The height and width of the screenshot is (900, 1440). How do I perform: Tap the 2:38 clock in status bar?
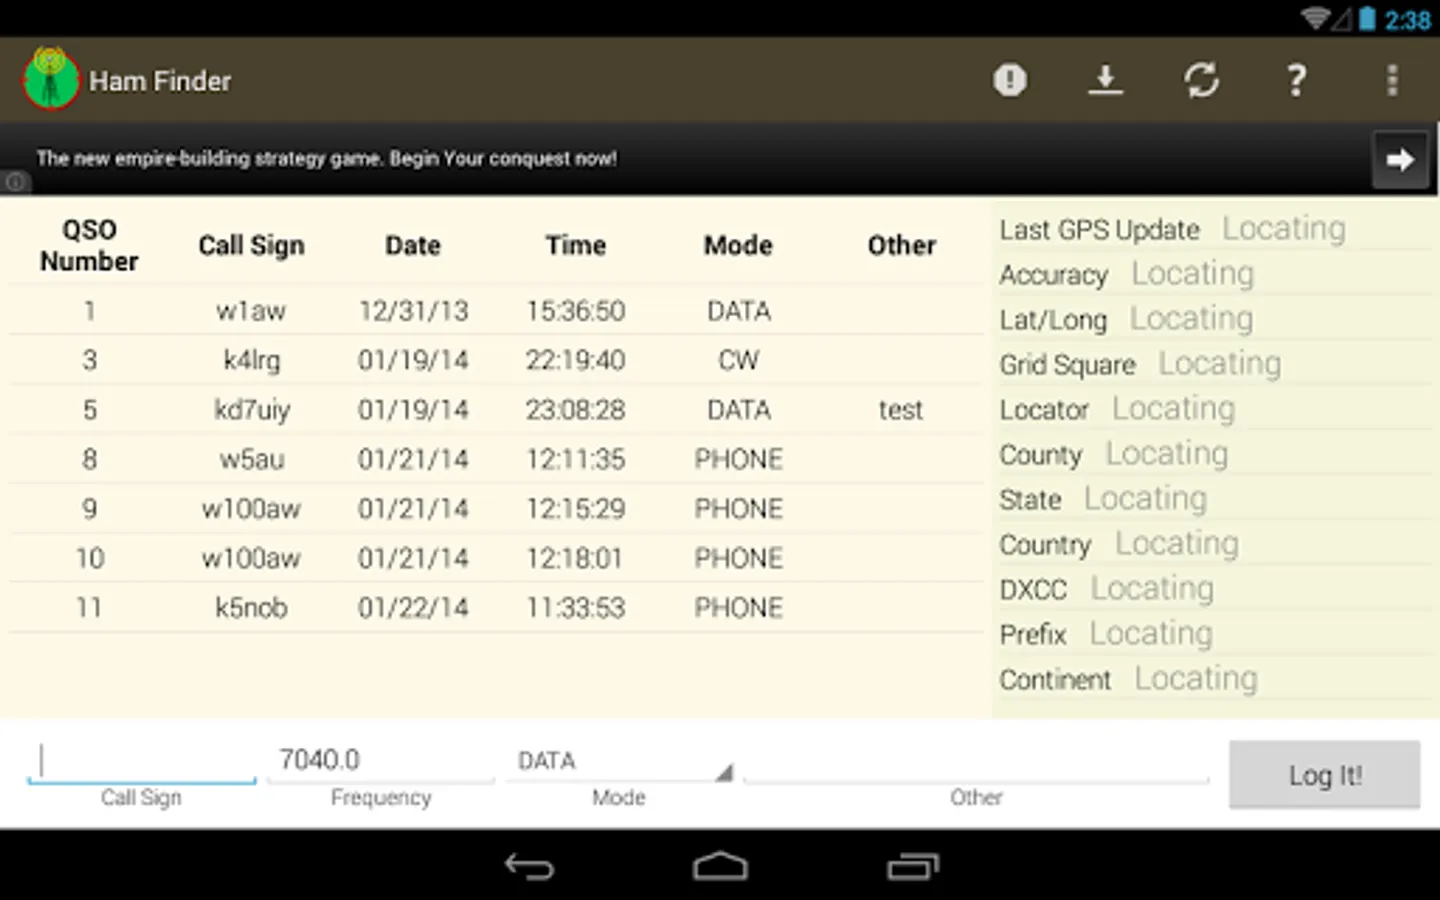click(x=1408, y=19)
